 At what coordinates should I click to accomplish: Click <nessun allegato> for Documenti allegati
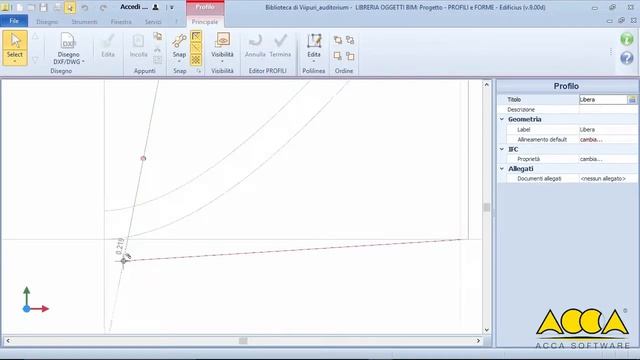(x=603, y=179)
